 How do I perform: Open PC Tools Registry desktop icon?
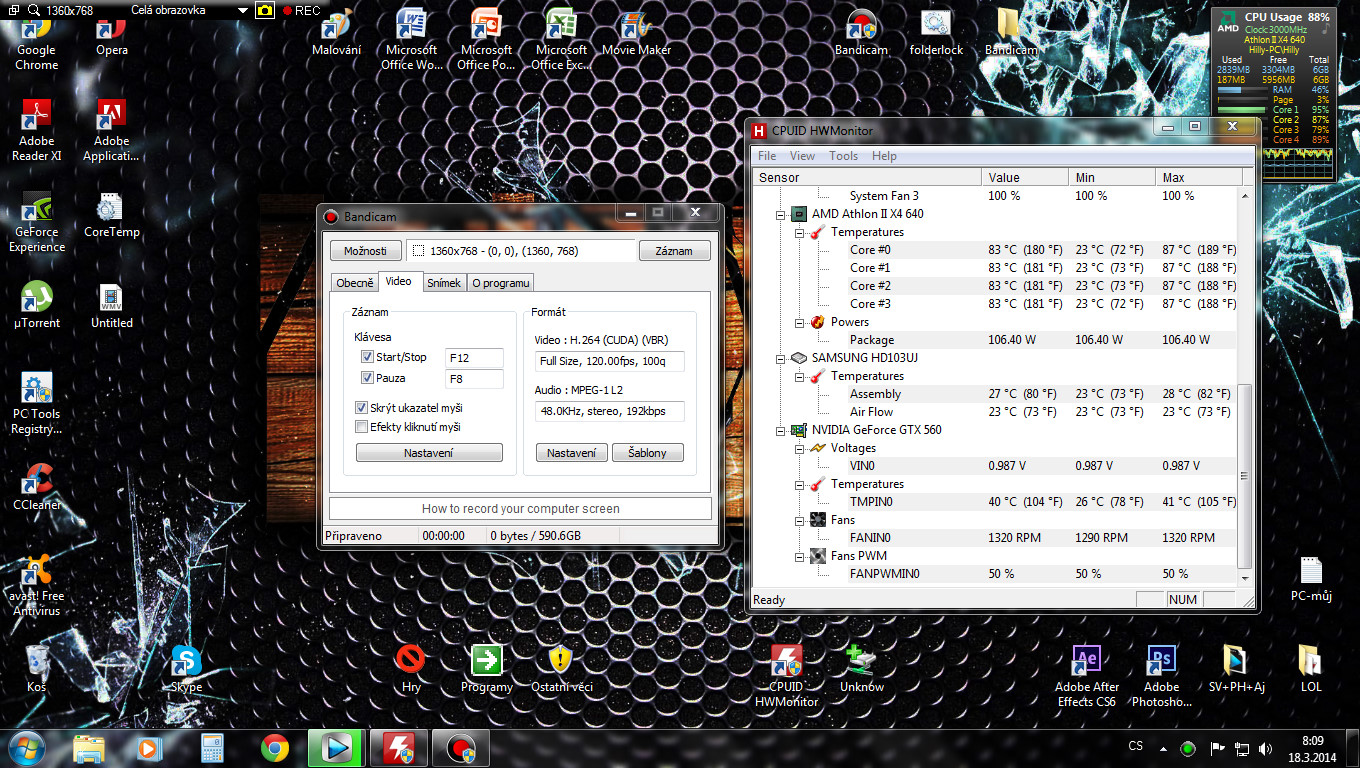coord(36,404)
